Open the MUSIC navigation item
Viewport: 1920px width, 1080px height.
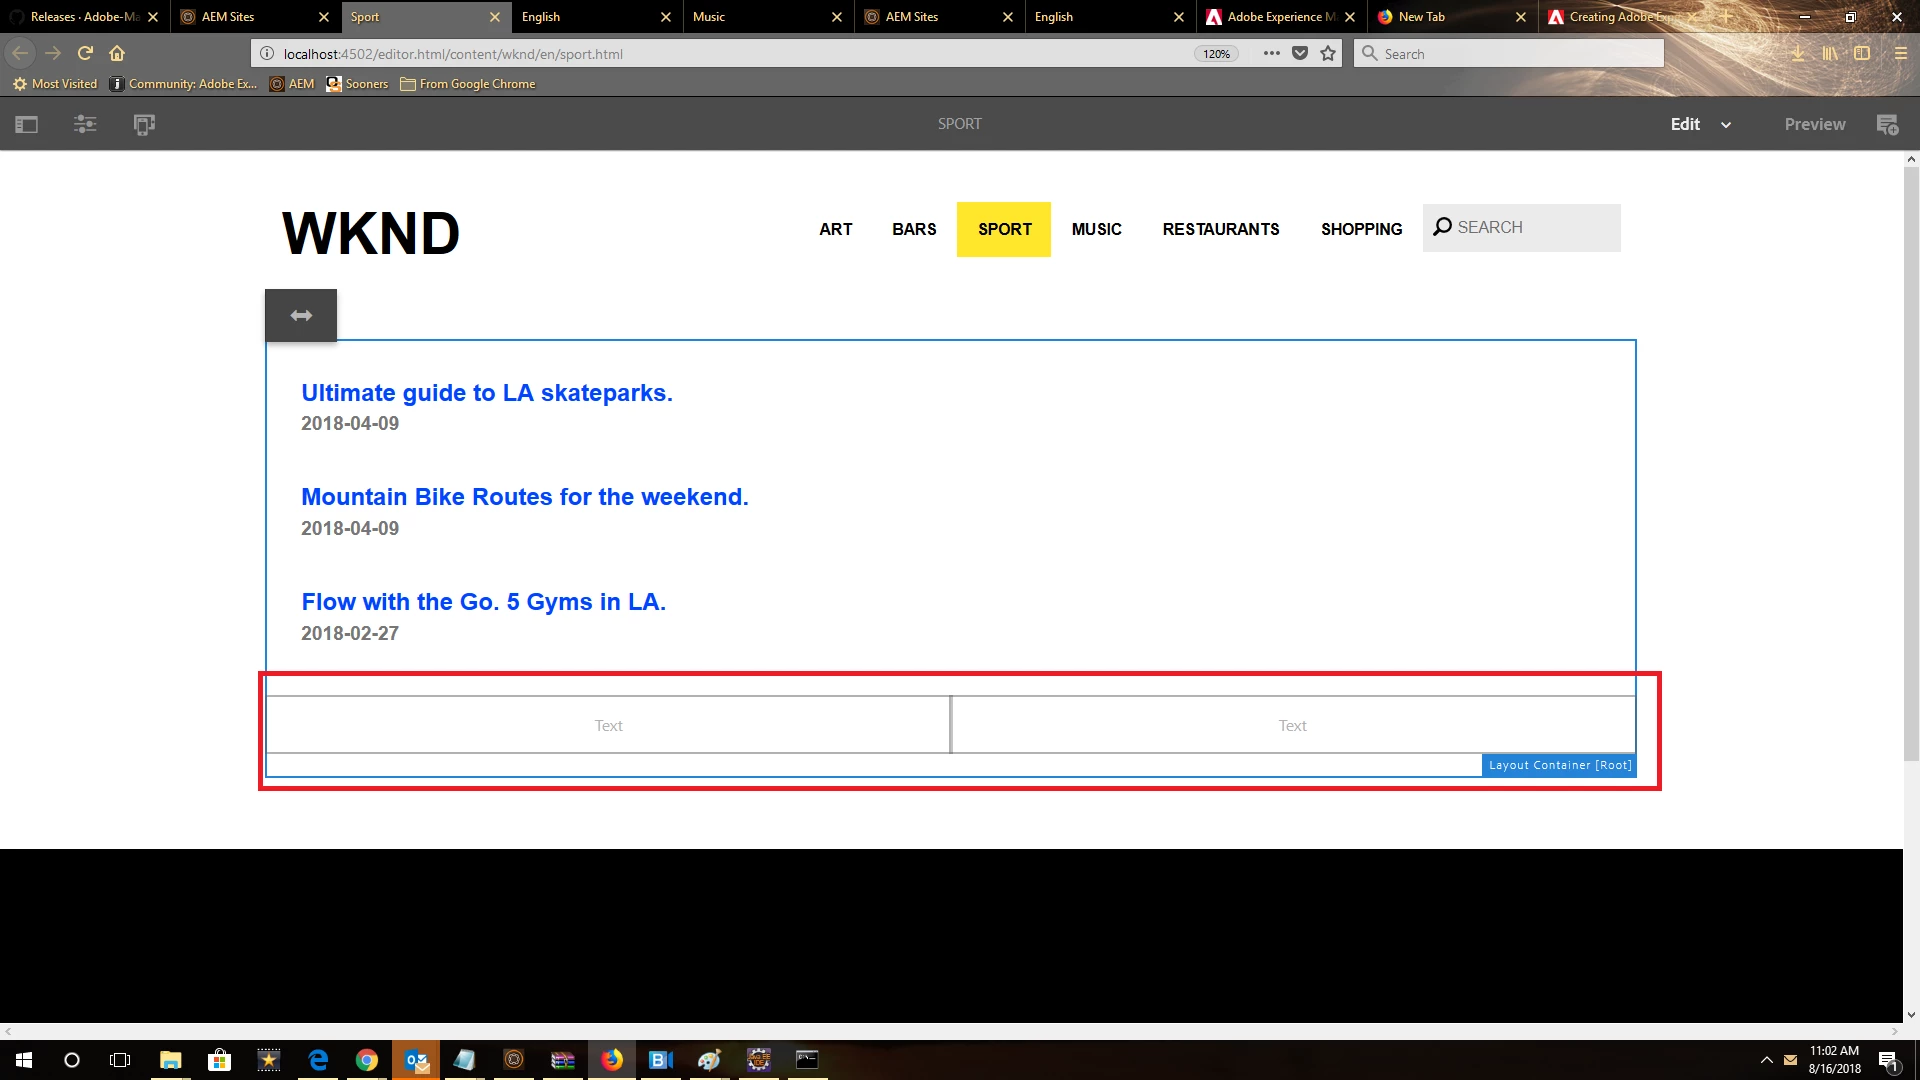click(x=1096, y=230)
